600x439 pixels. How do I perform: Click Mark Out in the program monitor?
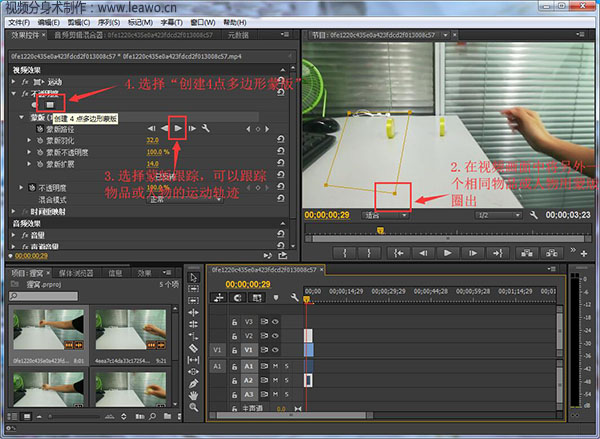369,253
